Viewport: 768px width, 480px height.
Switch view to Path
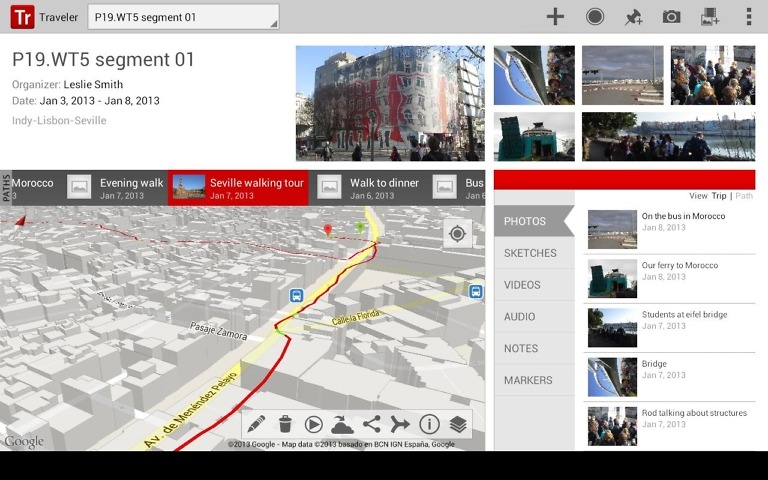tap(744, 196)
